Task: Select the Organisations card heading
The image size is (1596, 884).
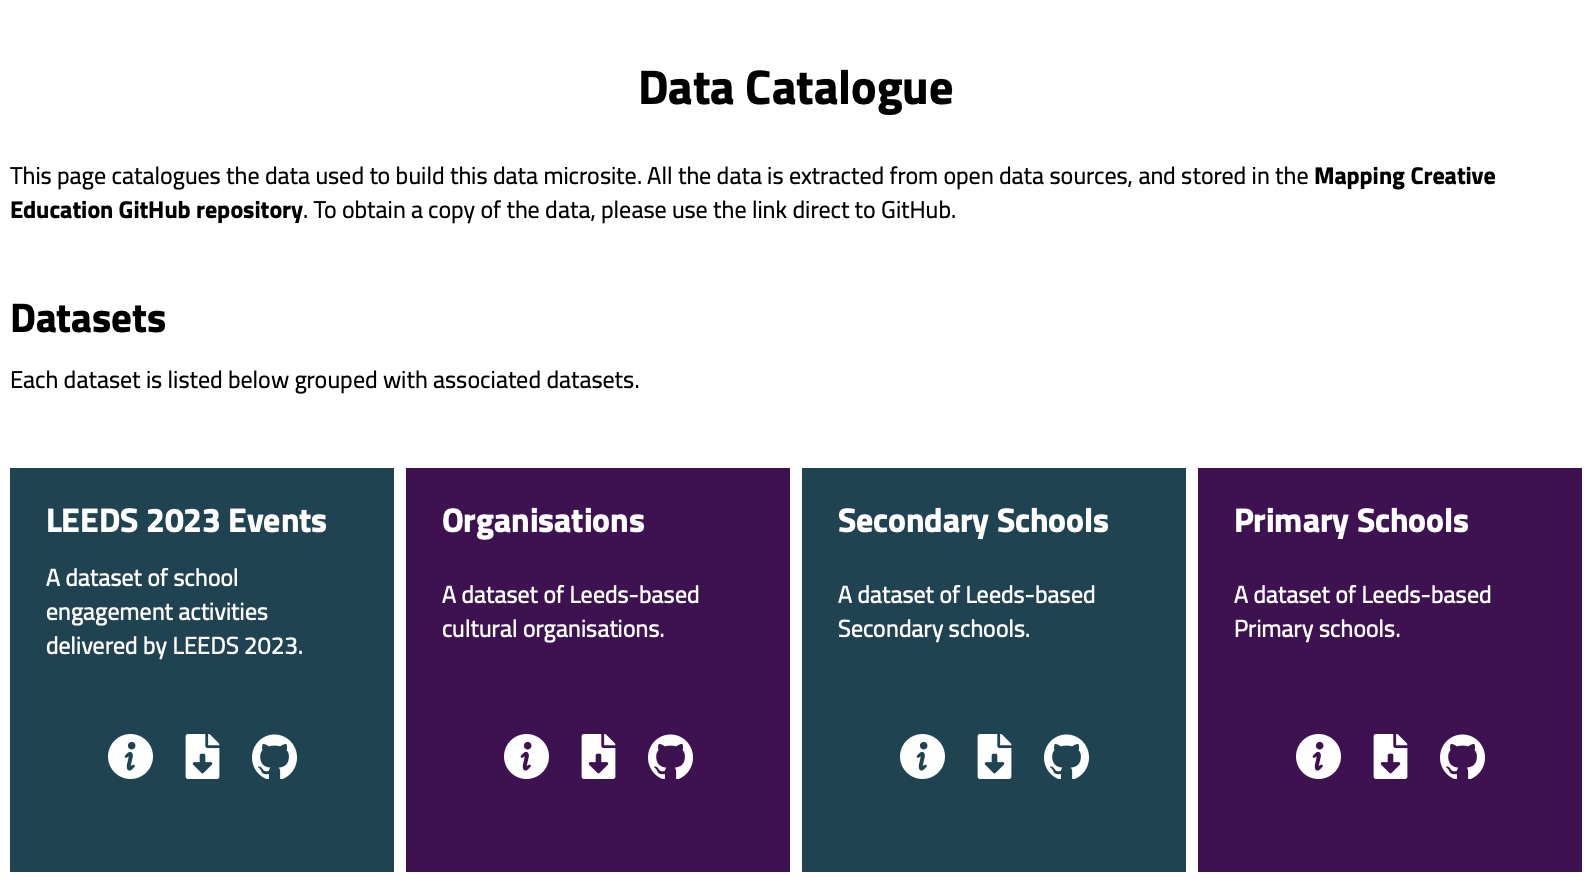Action: (x=543, y=521)
